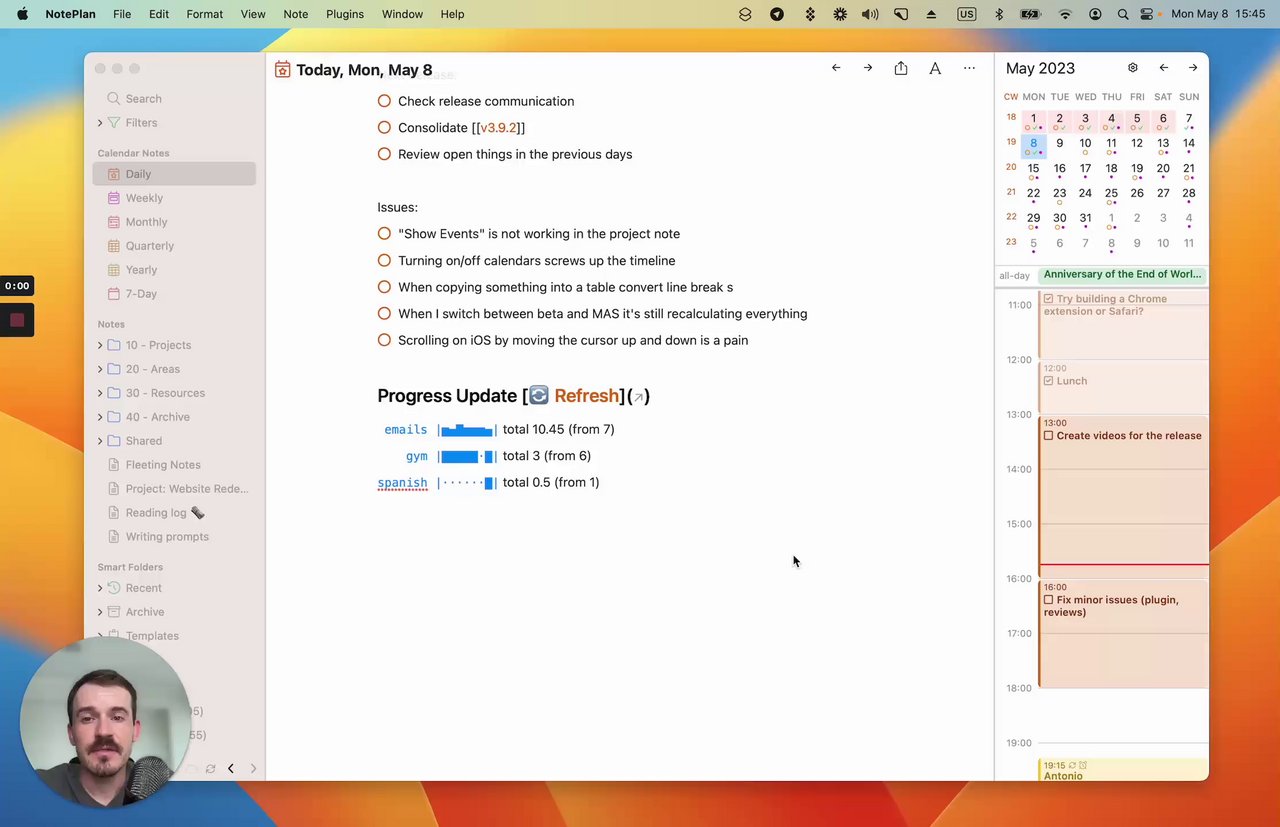Viewport: 1280px width, 827px height.
Task: Complete task 'Consolidate [[v3.9.2]]'
Action: point(384,128)
